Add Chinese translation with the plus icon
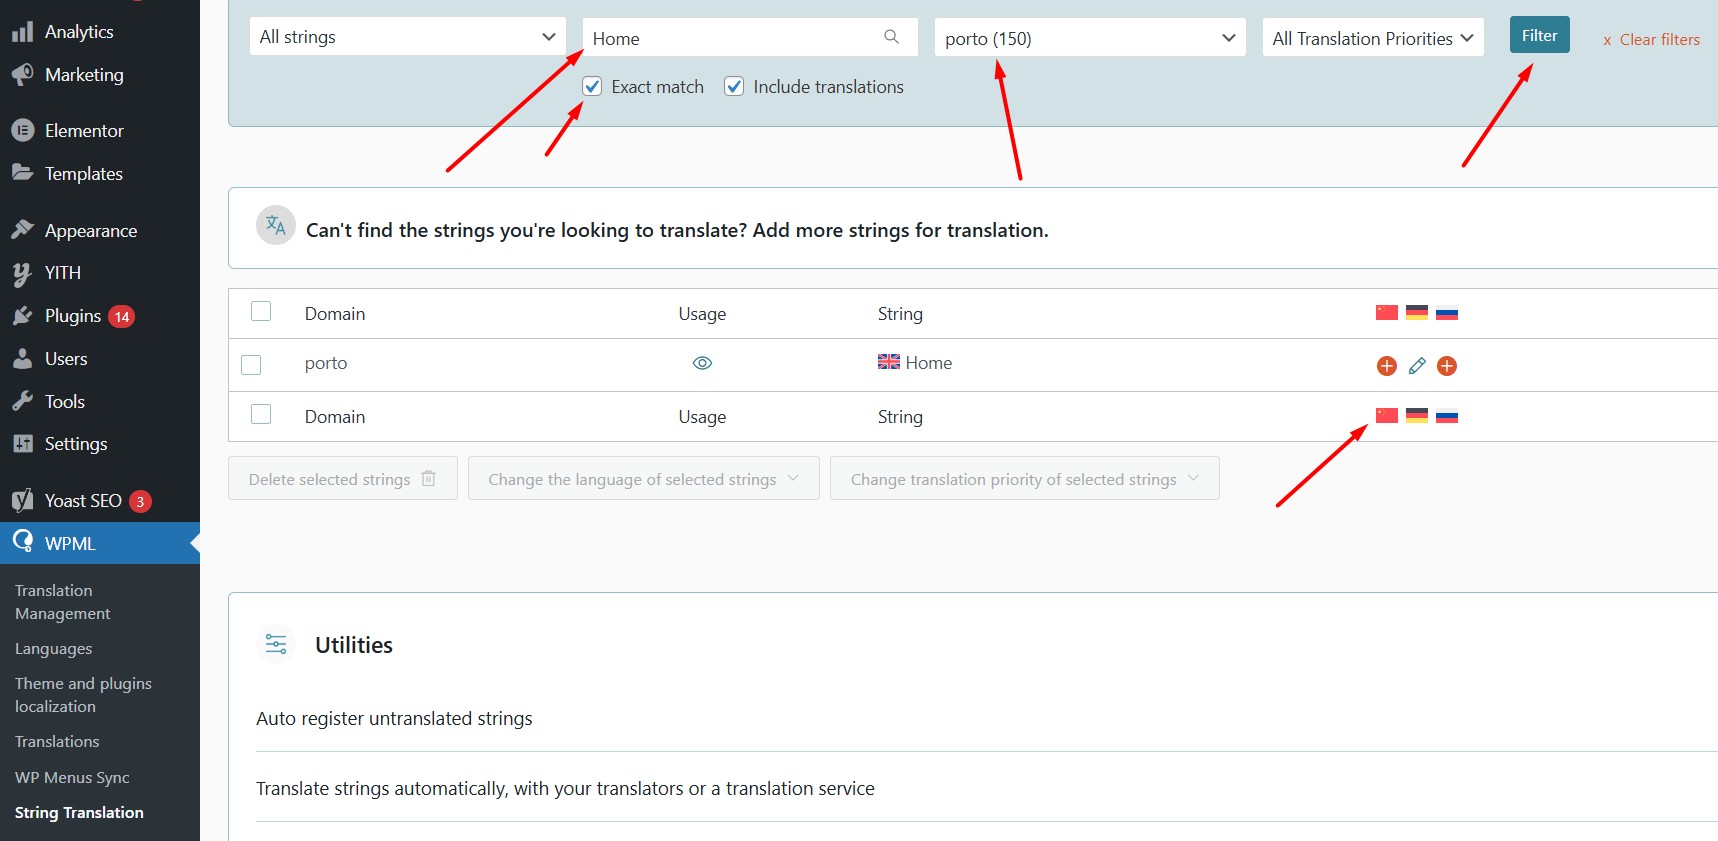Screen dimensions: 1718x841 1386,366
